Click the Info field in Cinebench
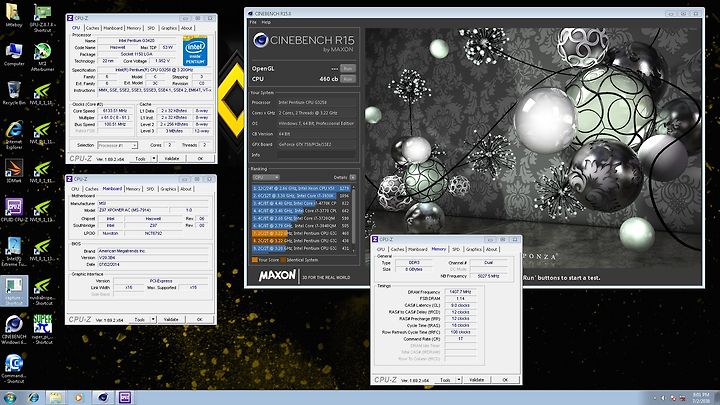The image size is (720, 405). tap(316, 155)
